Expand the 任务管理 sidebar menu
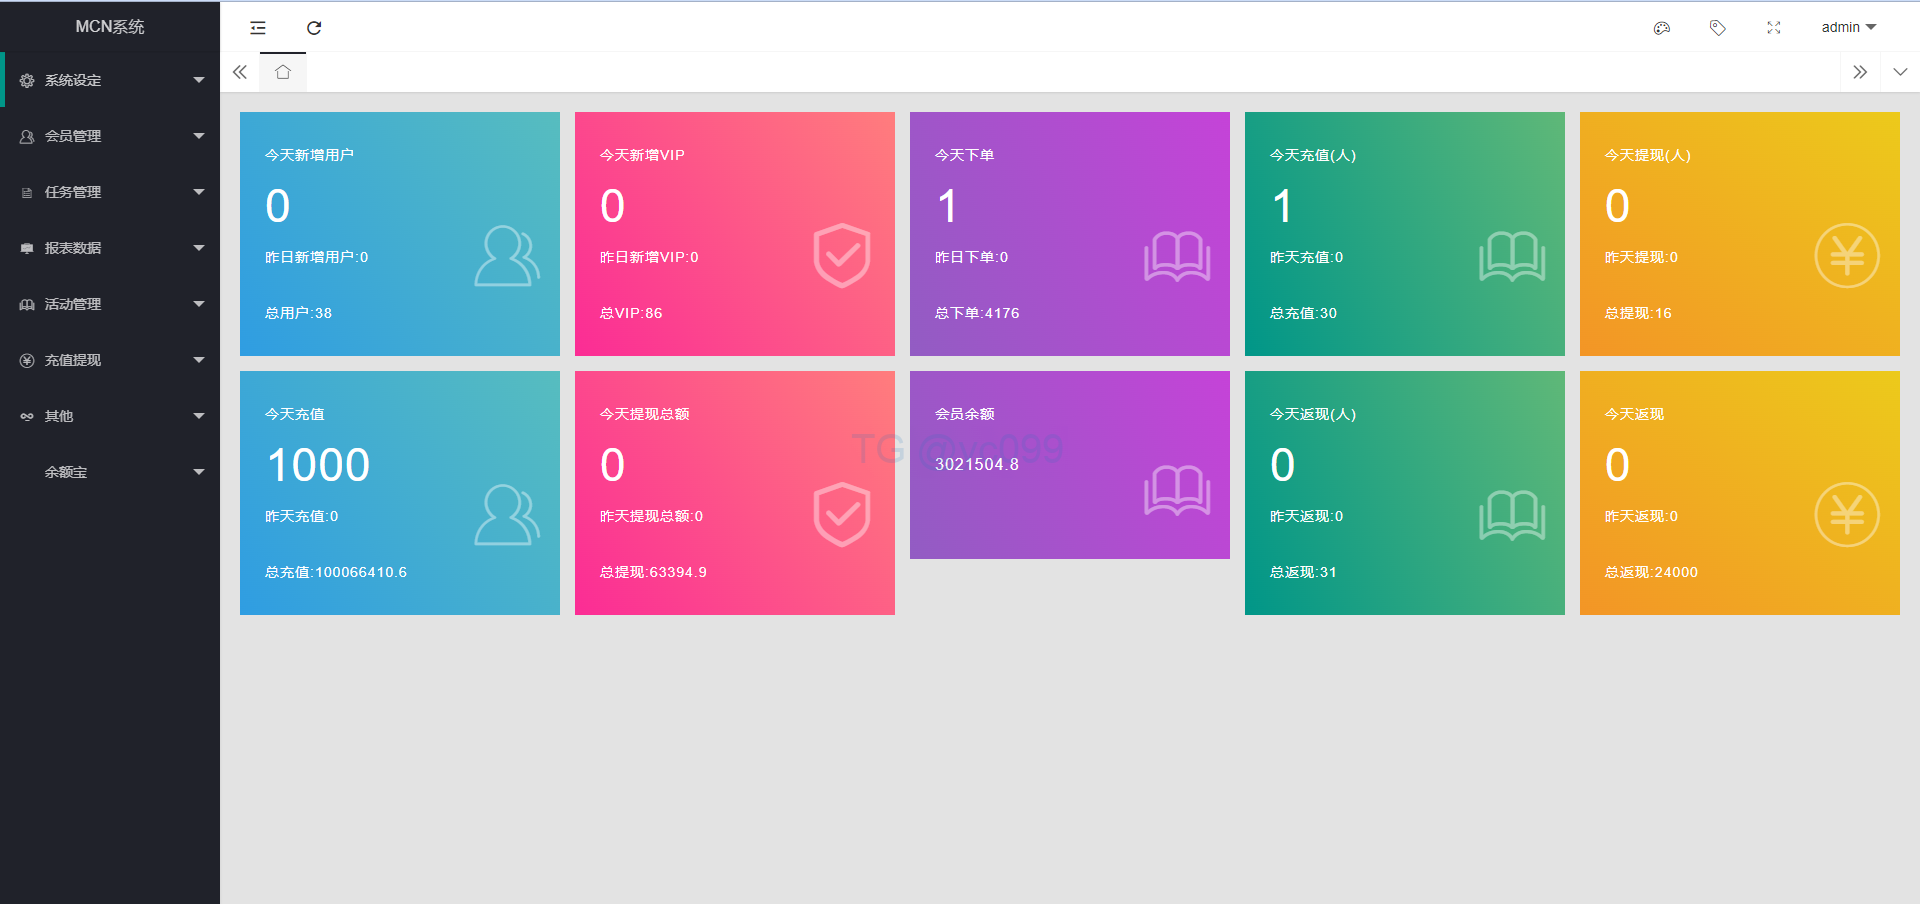Screen dimensions: 1920x904 pyautogui.click(x=110, y=192)
